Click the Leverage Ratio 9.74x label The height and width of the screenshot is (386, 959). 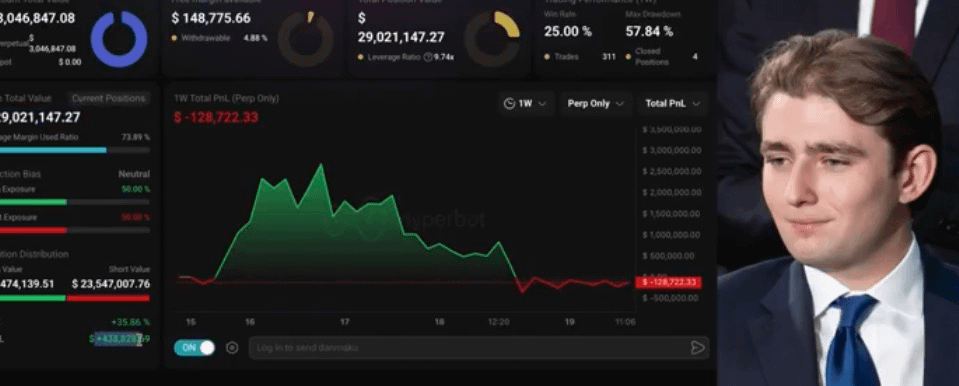pyautogui.click(x=405, y=57)
